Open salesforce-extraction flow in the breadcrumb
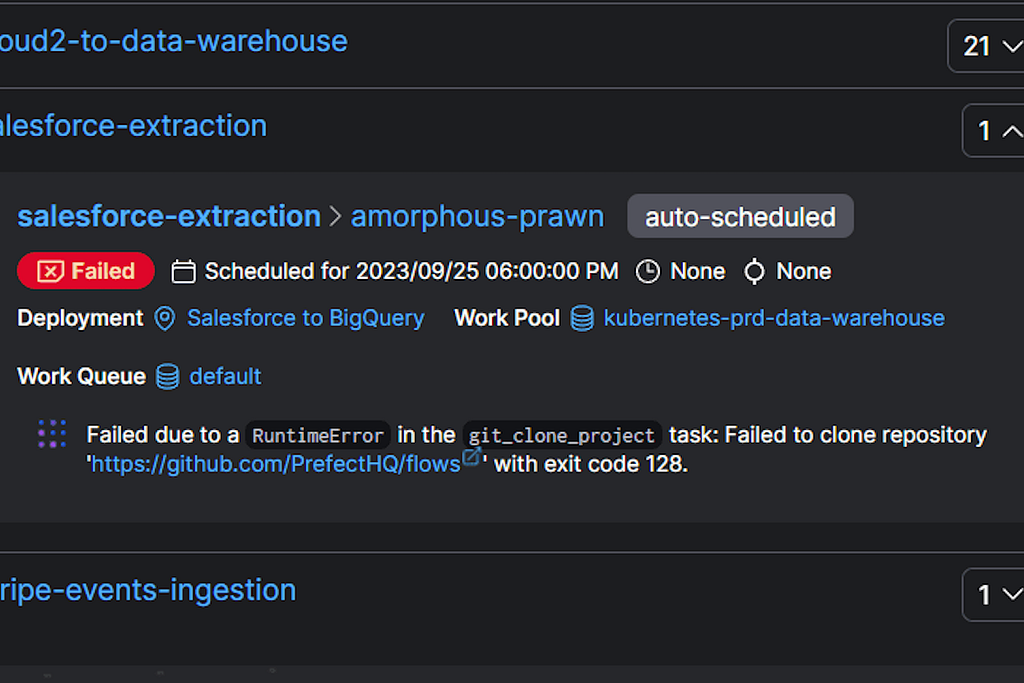The width and height of the screenshot is (1024, 683). (169, 216)
